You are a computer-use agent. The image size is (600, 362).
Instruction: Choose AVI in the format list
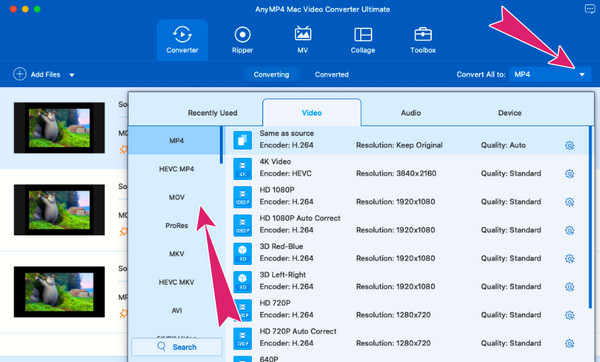tap(176, 310)
